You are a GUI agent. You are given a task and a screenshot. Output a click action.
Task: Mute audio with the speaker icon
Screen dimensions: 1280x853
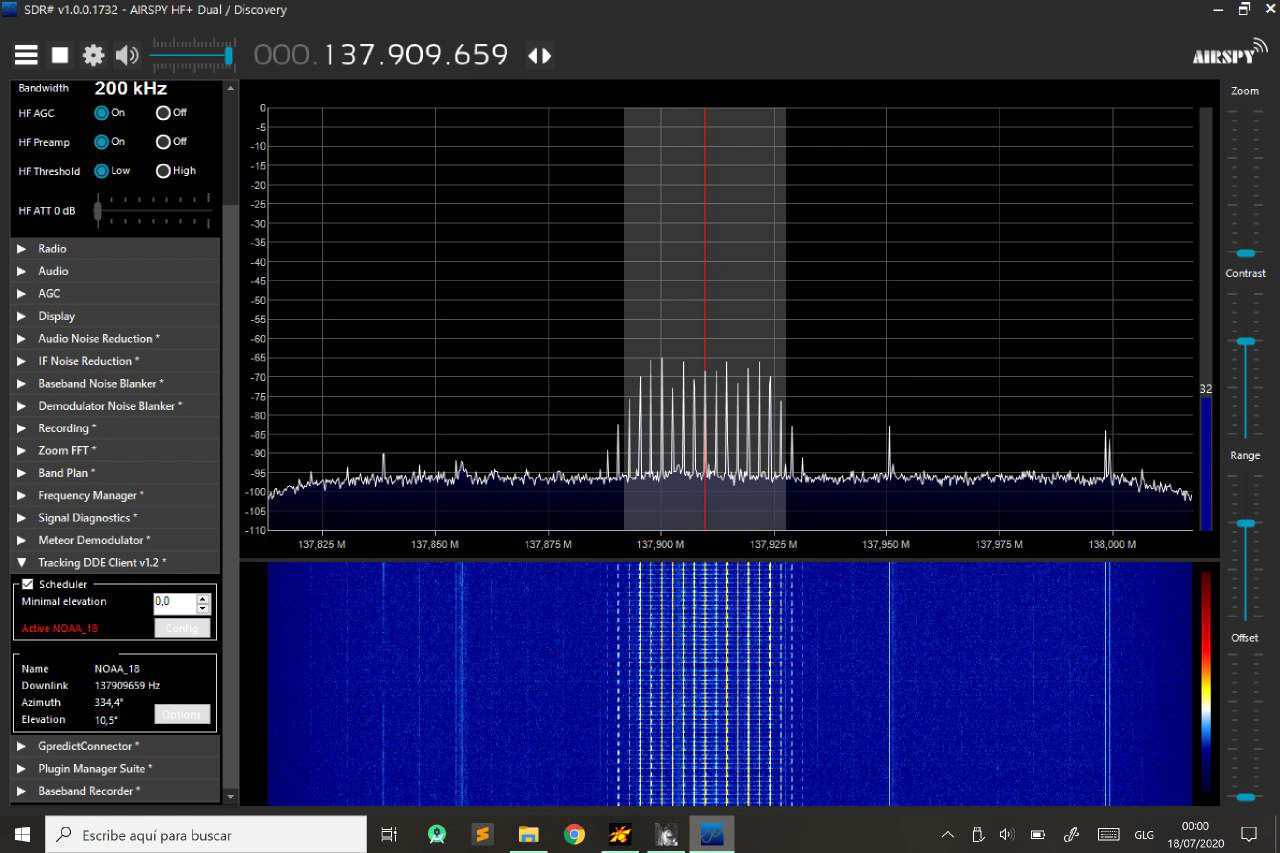127,55
